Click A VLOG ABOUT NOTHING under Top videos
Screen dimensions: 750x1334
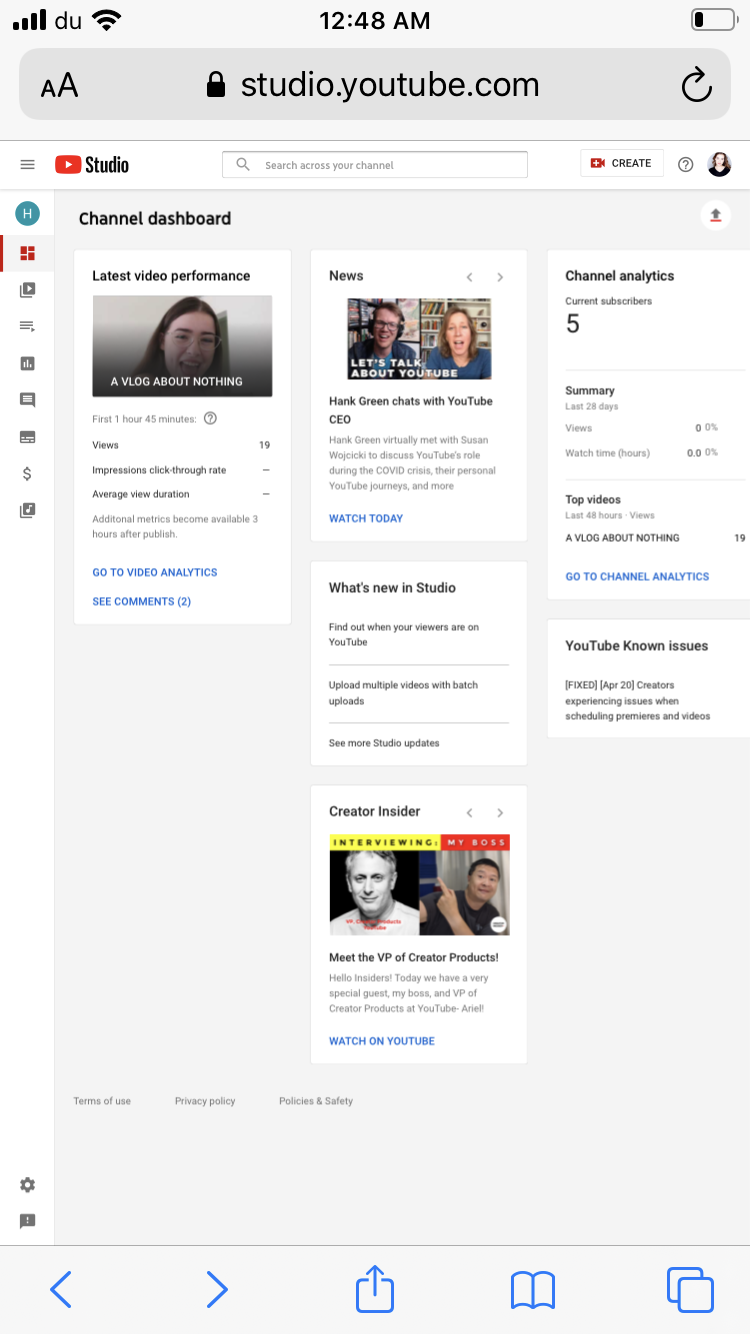(622, 538)
